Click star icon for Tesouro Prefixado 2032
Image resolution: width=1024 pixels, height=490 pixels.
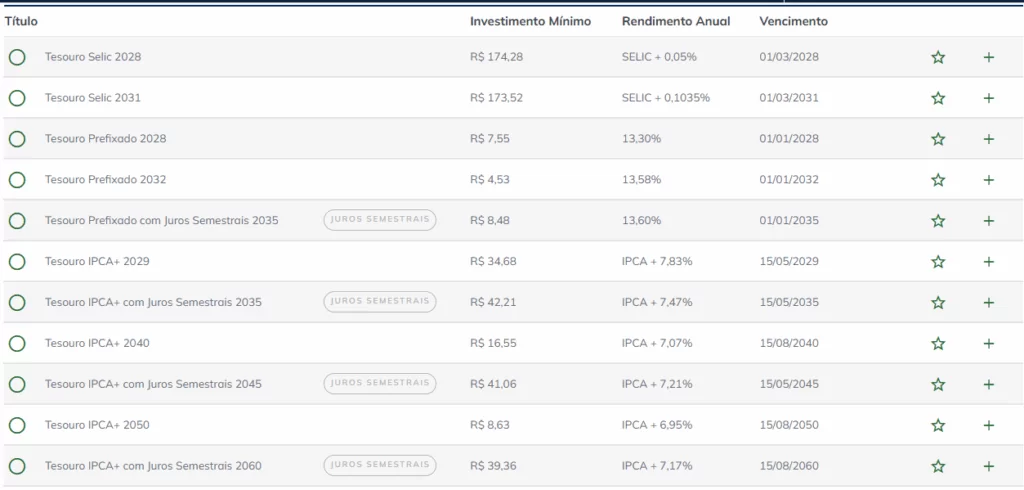pos(938,180)
